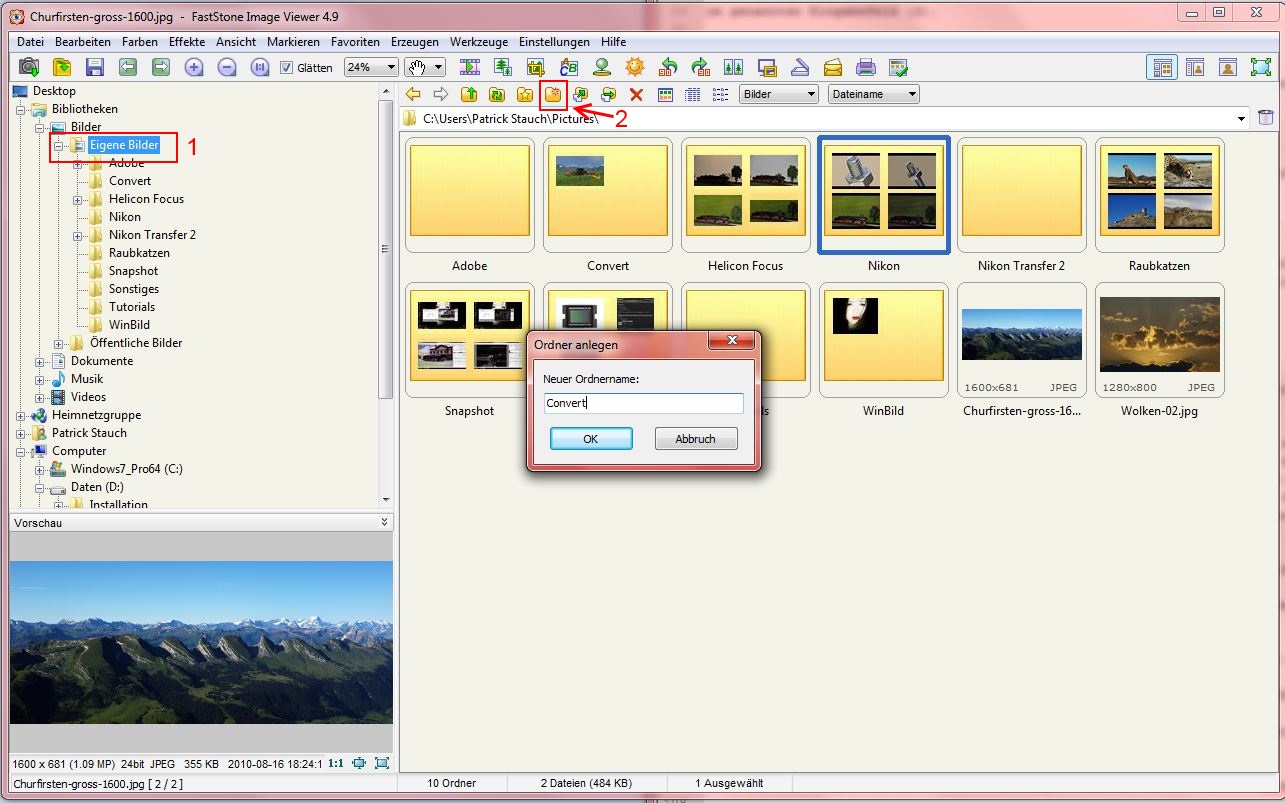Viewport: 1285px width, 803px height.
Task: Open the Farben menu
Action: 140,42
